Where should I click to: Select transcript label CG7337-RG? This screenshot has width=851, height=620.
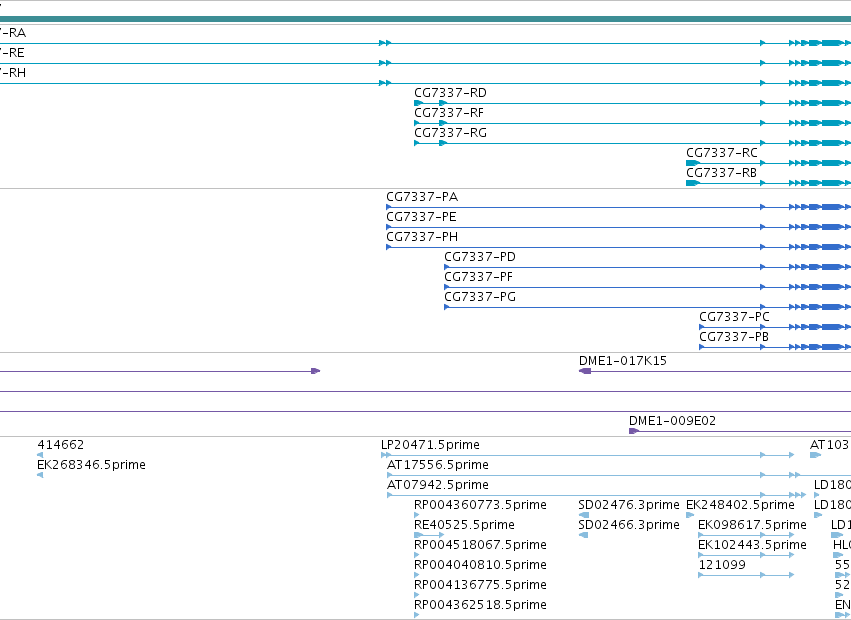pos(450,133)
